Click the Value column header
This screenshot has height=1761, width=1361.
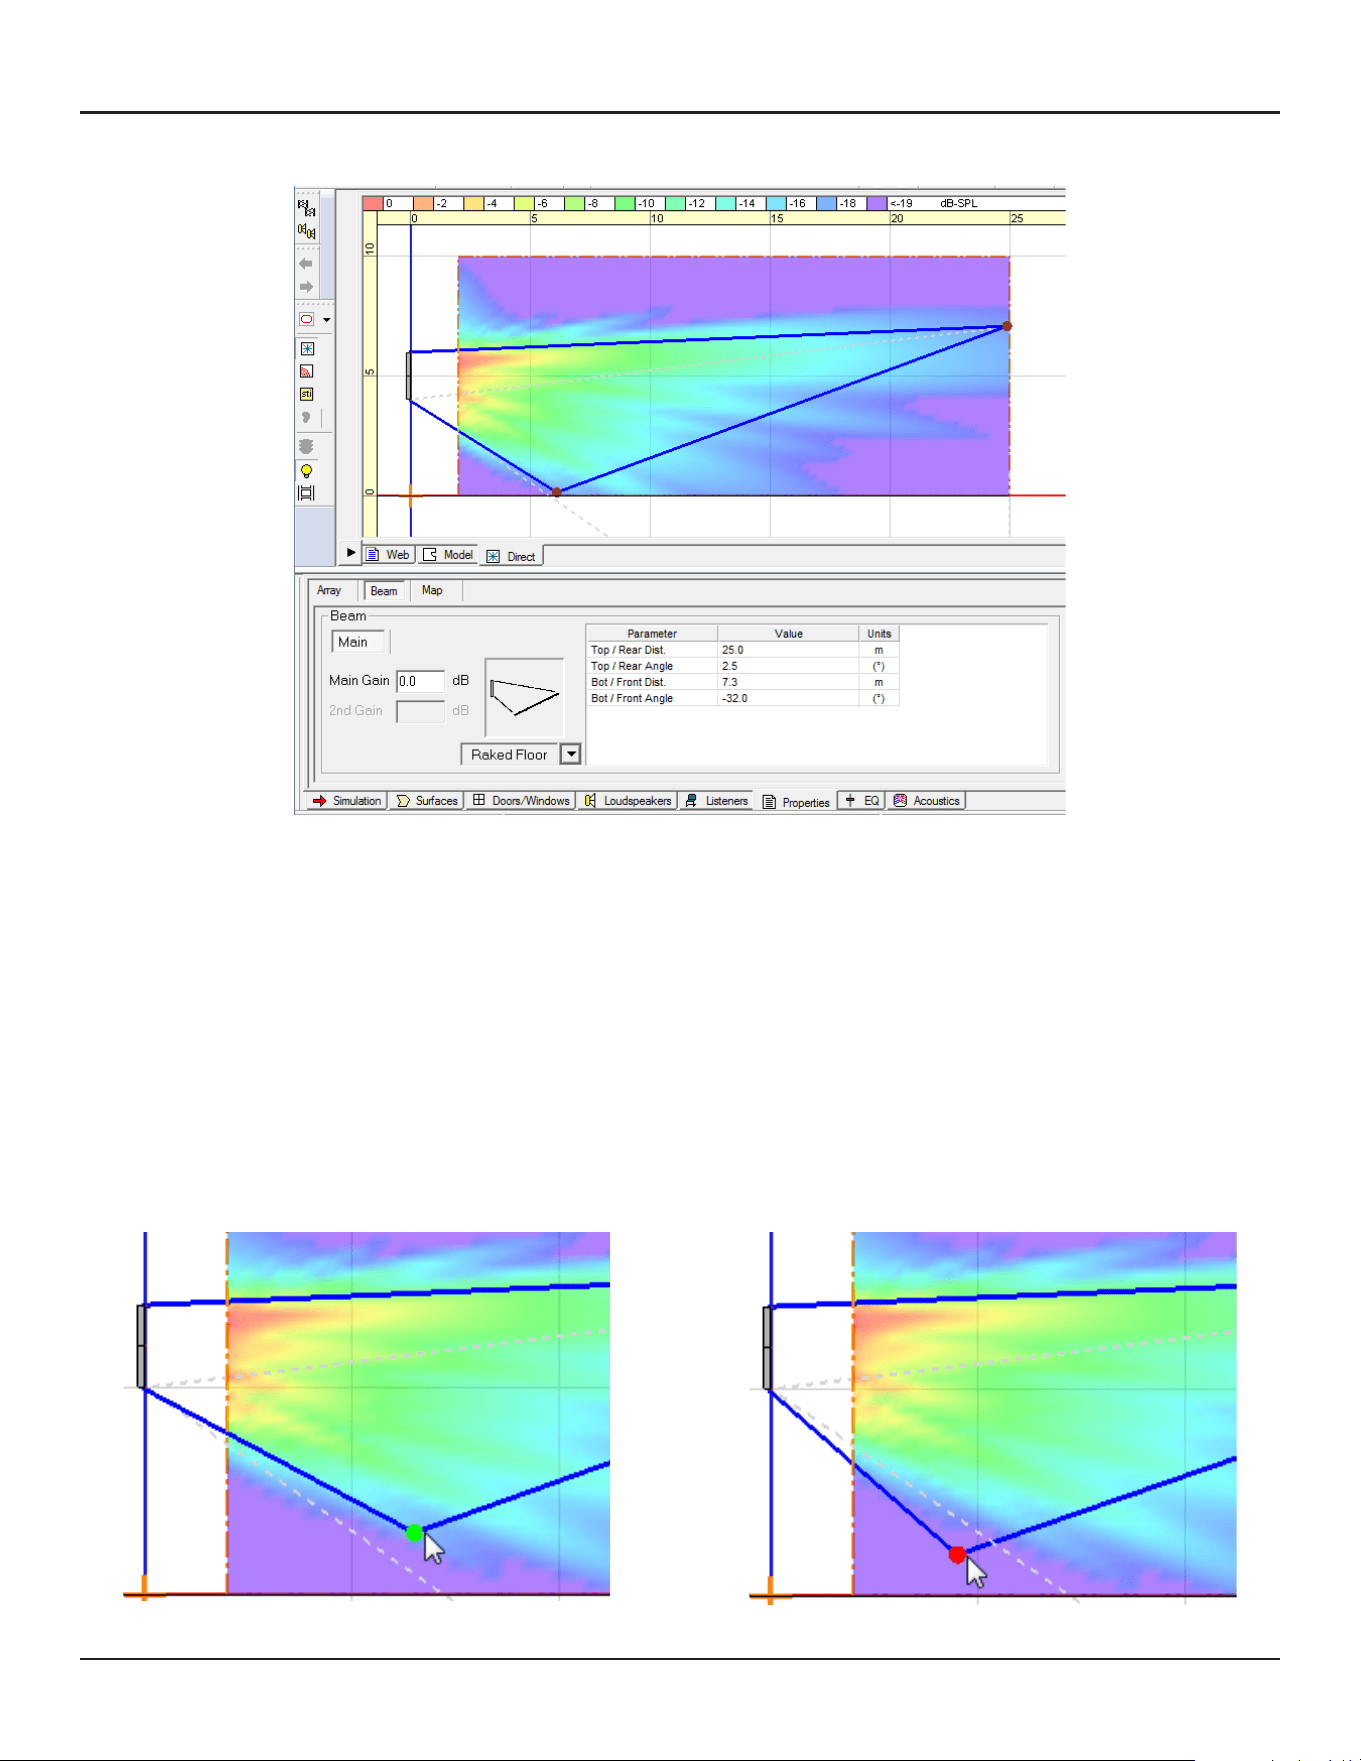(788, 633)
